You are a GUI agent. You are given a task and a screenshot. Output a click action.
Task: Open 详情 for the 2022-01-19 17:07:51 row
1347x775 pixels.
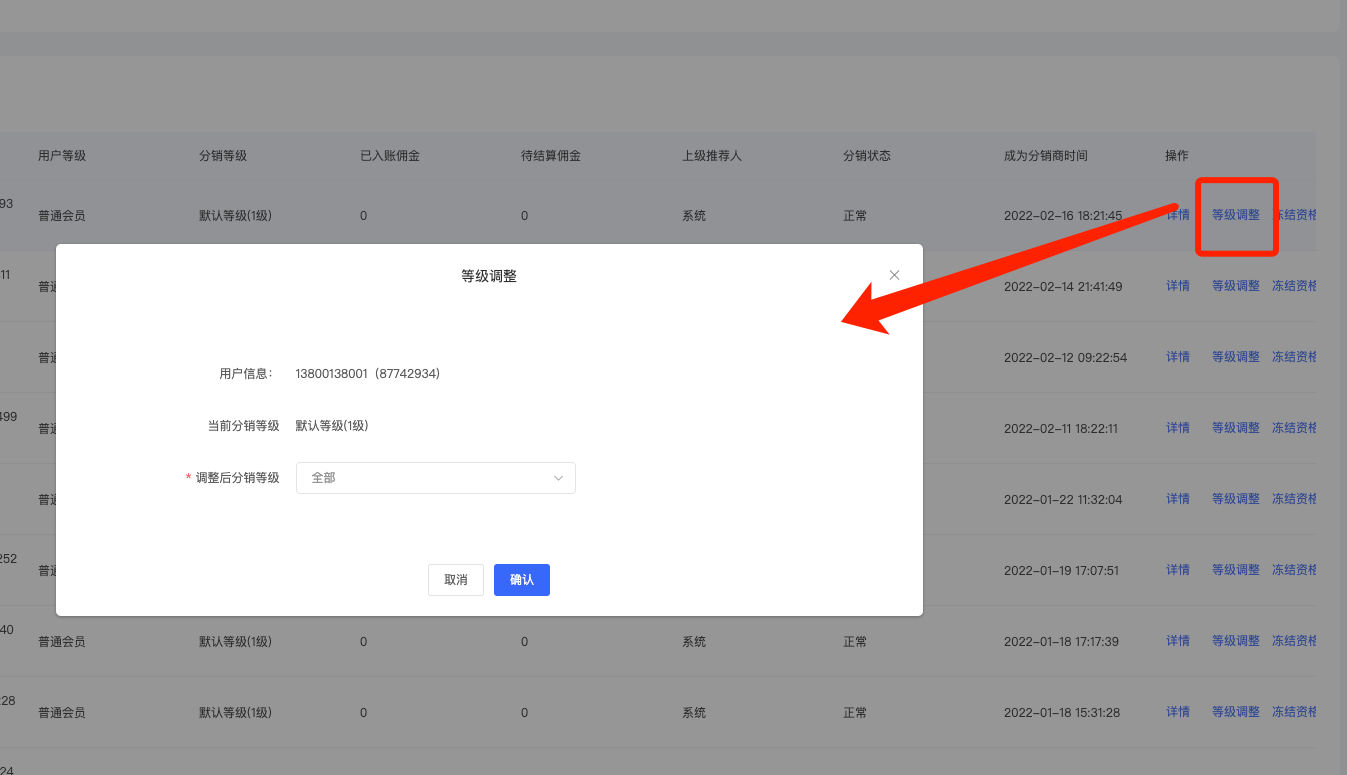tap(1177, 570)
